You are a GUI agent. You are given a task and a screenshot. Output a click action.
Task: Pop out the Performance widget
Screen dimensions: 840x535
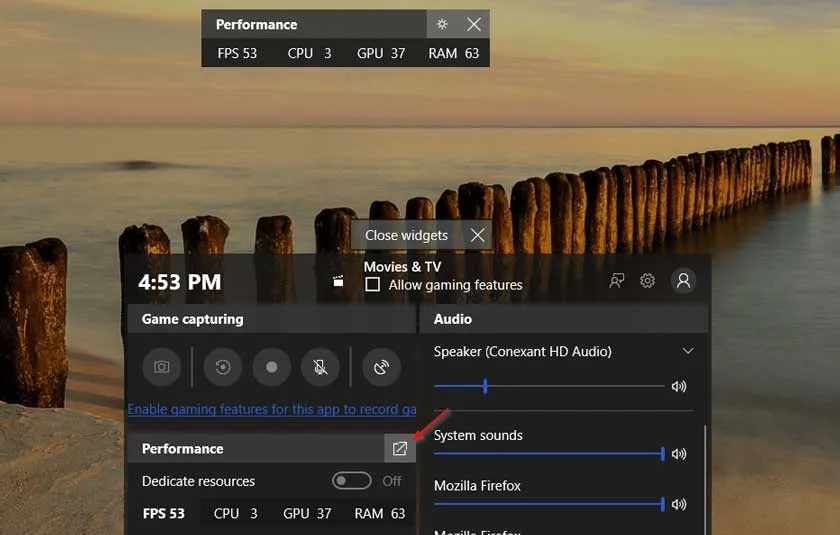point(400,449)
